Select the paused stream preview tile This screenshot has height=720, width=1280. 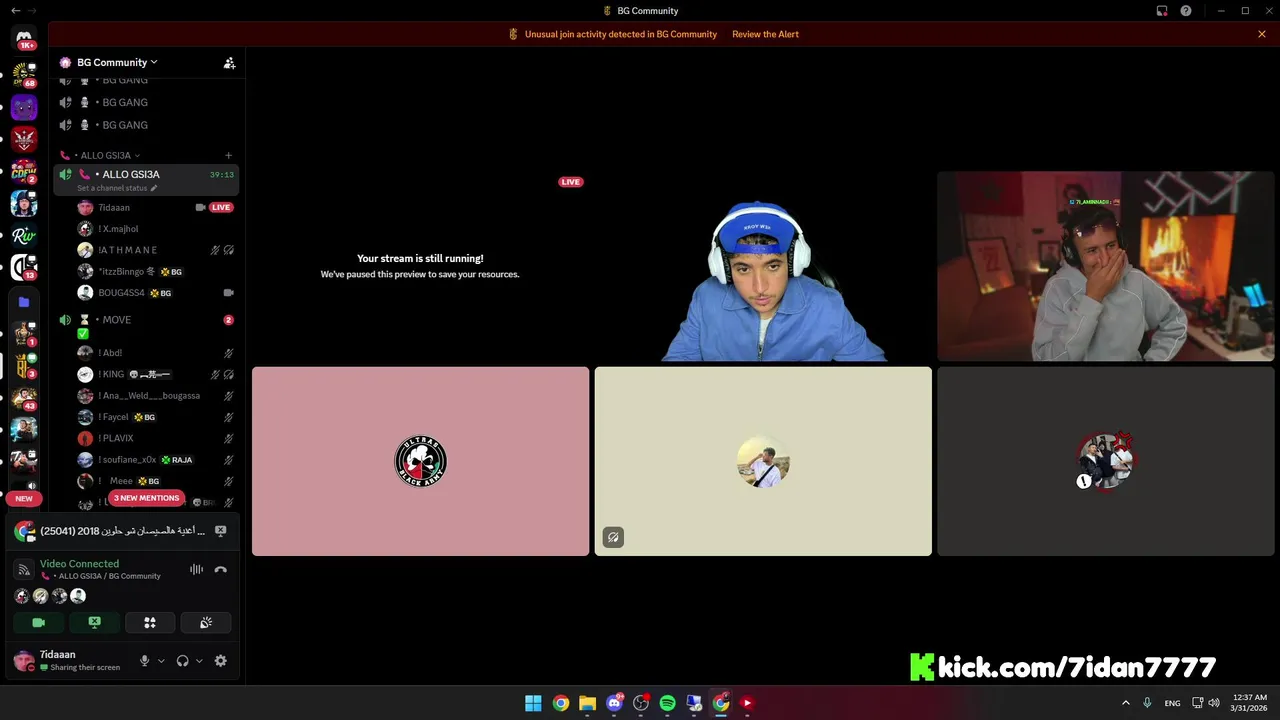tap(420, 266)
